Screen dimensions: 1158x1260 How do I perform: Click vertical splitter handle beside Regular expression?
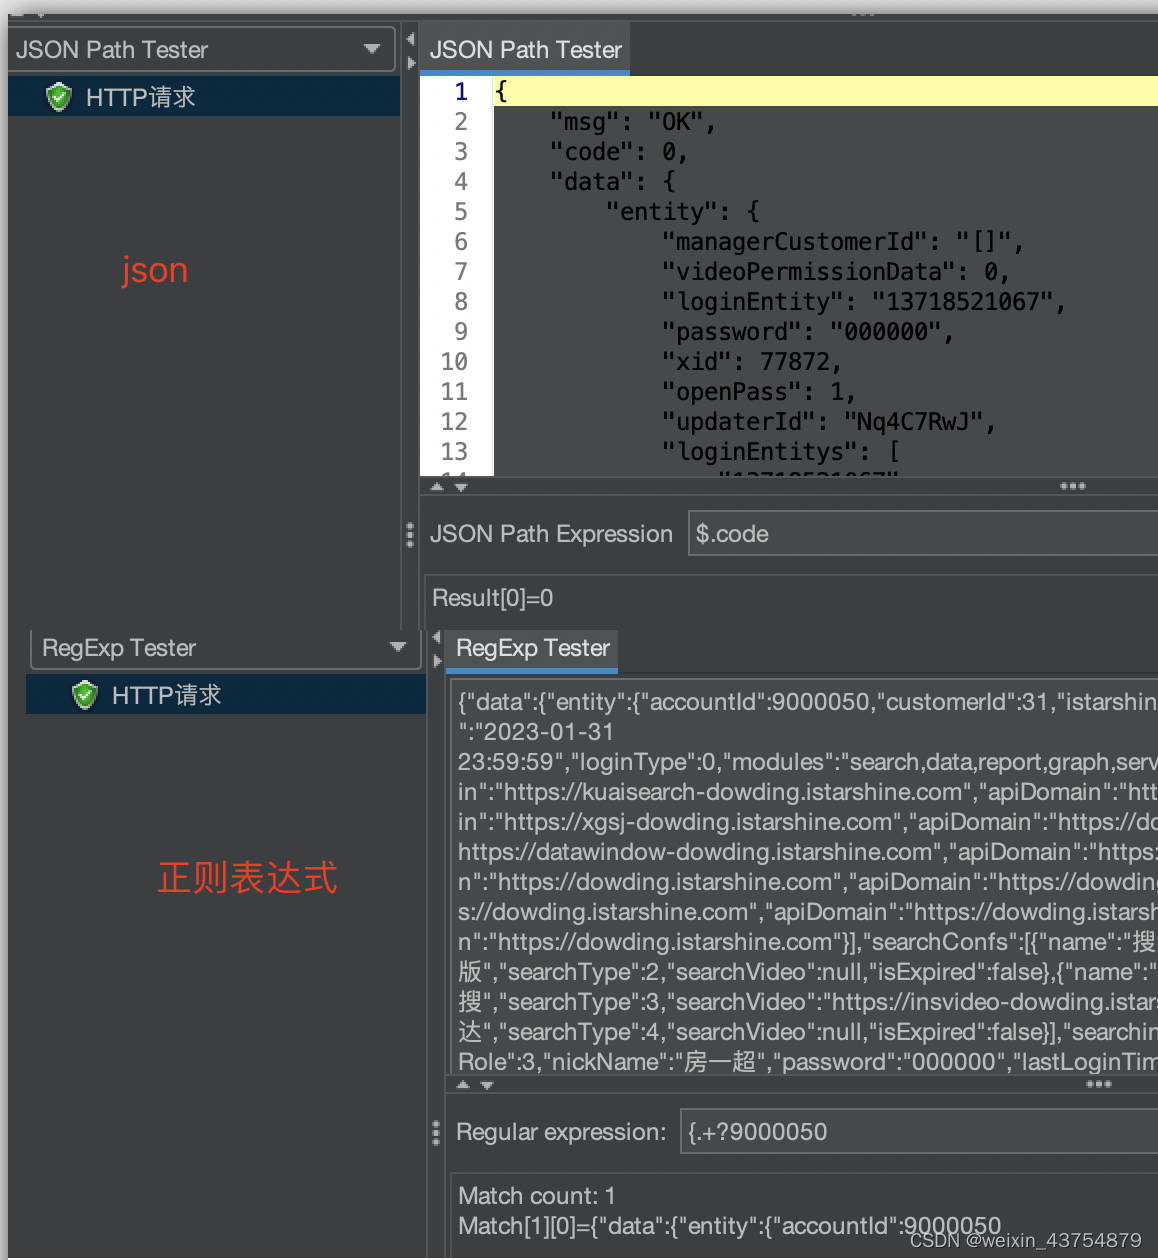[436, 1133]
